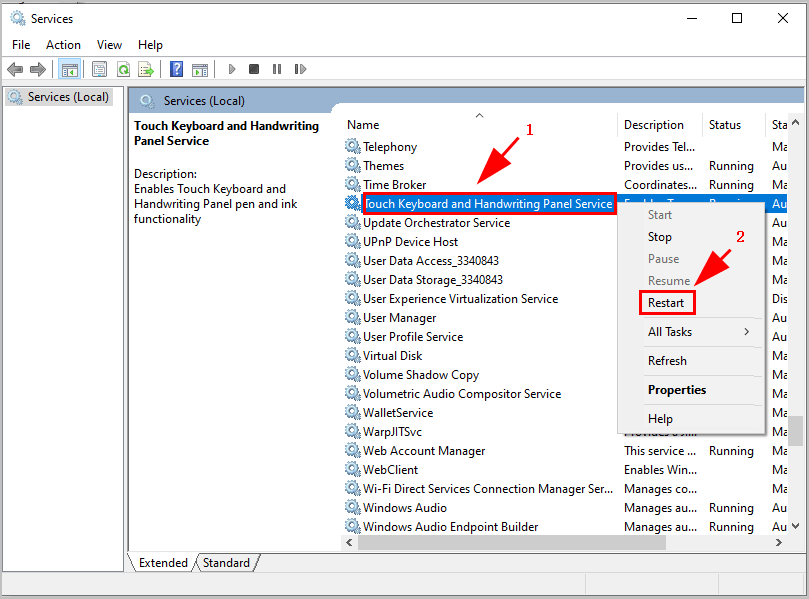
Task: Click the list's scroll down arrow
Action: point(796,526)
